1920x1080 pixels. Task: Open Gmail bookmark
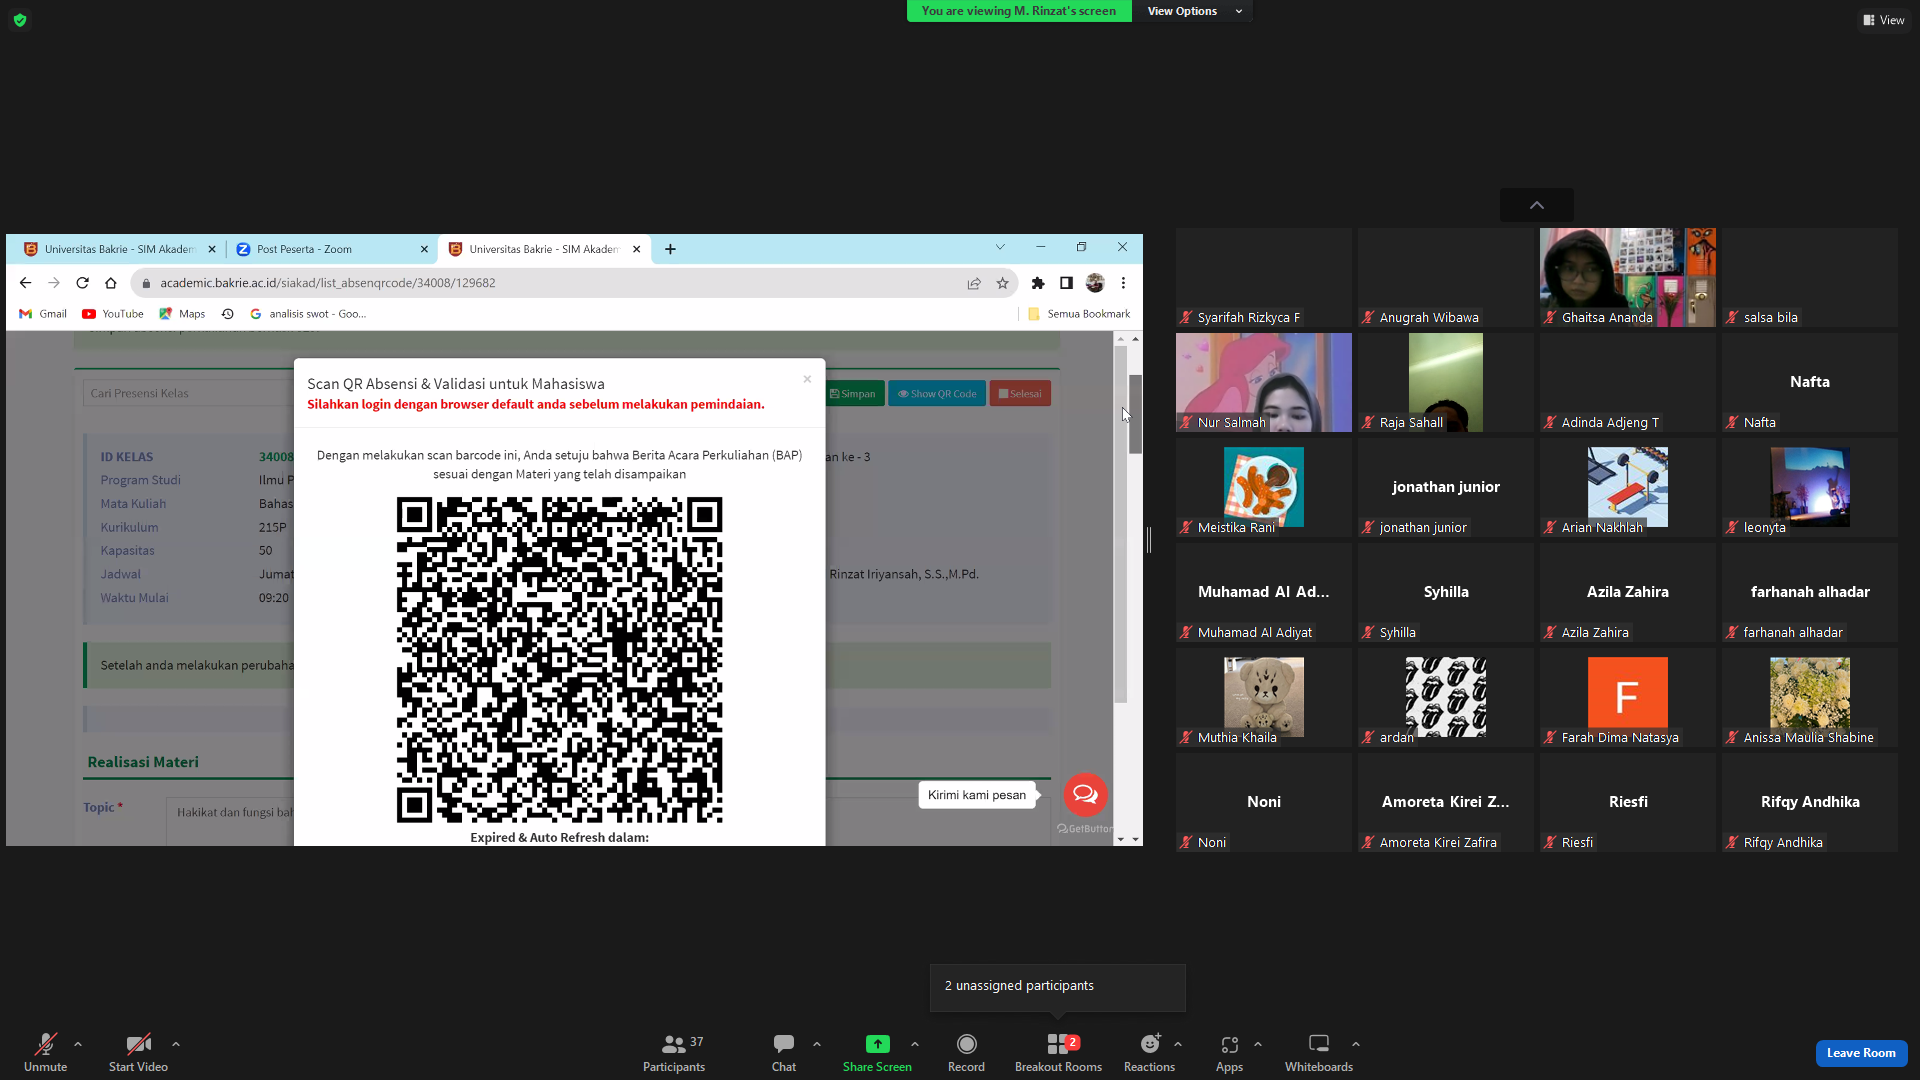click(x=43, y=314)
